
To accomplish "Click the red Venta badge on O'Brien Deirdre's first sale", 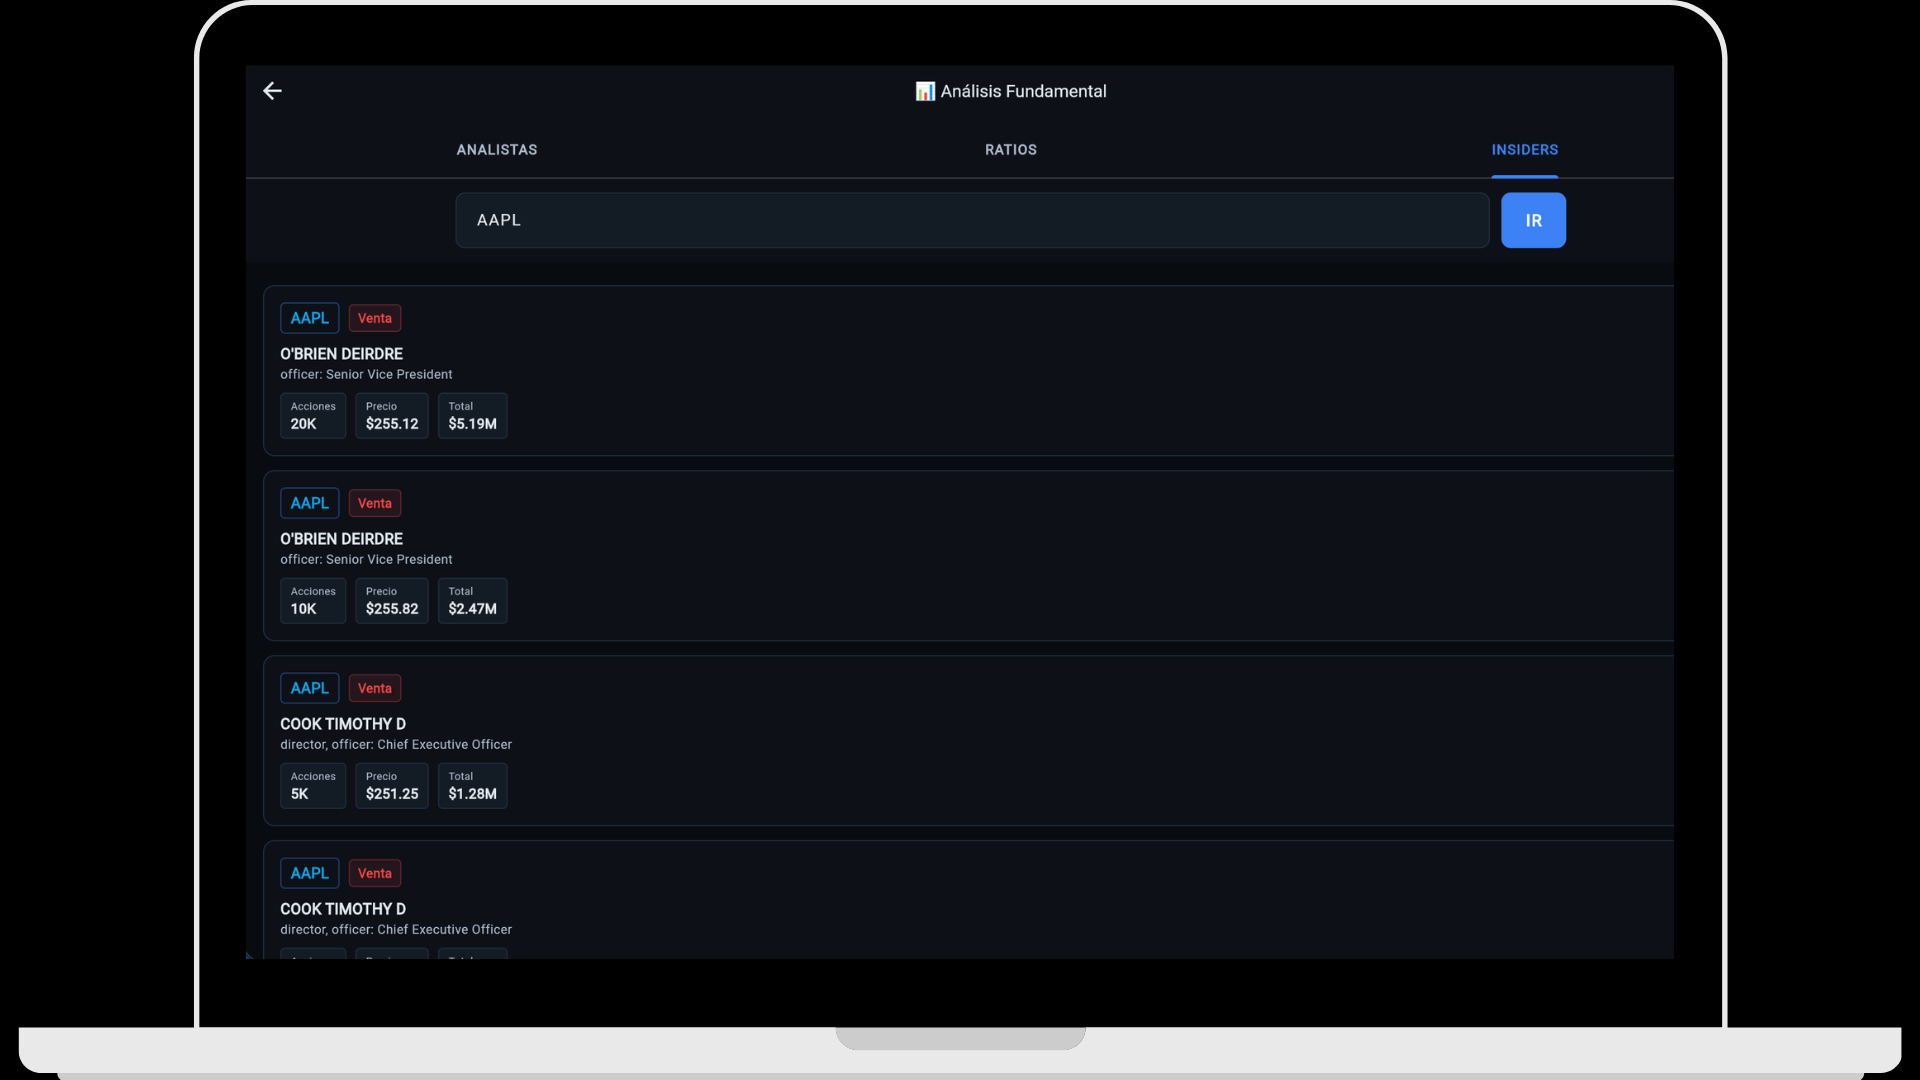I will pos(374,317).
